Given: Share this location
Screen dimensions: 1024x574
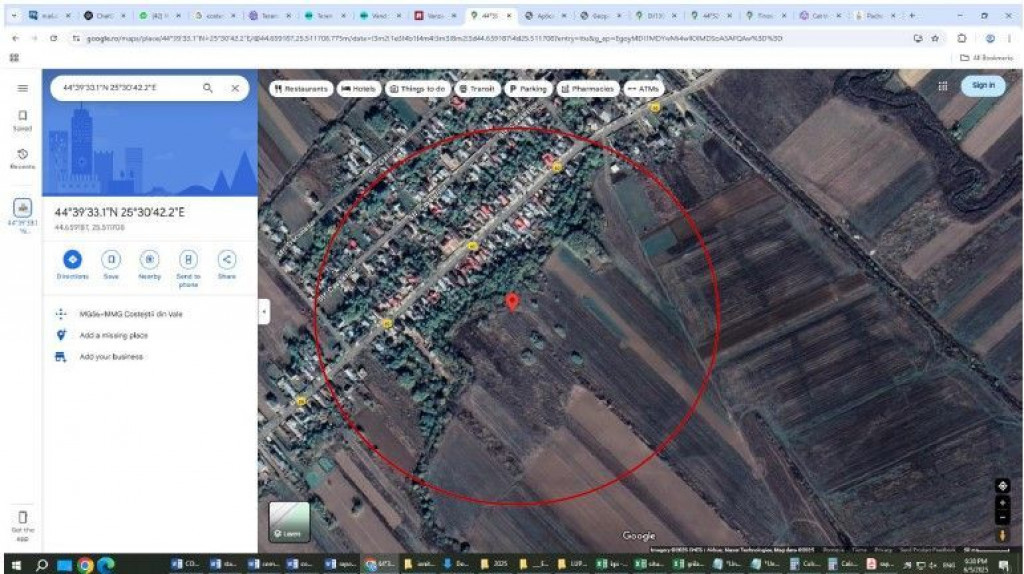Looking at the screenshot, I should point(227,259).
